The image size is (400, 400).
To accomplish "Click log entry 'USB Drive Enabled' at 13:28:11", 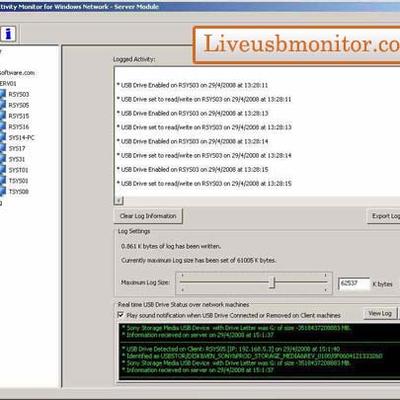I will pos(192,85).
